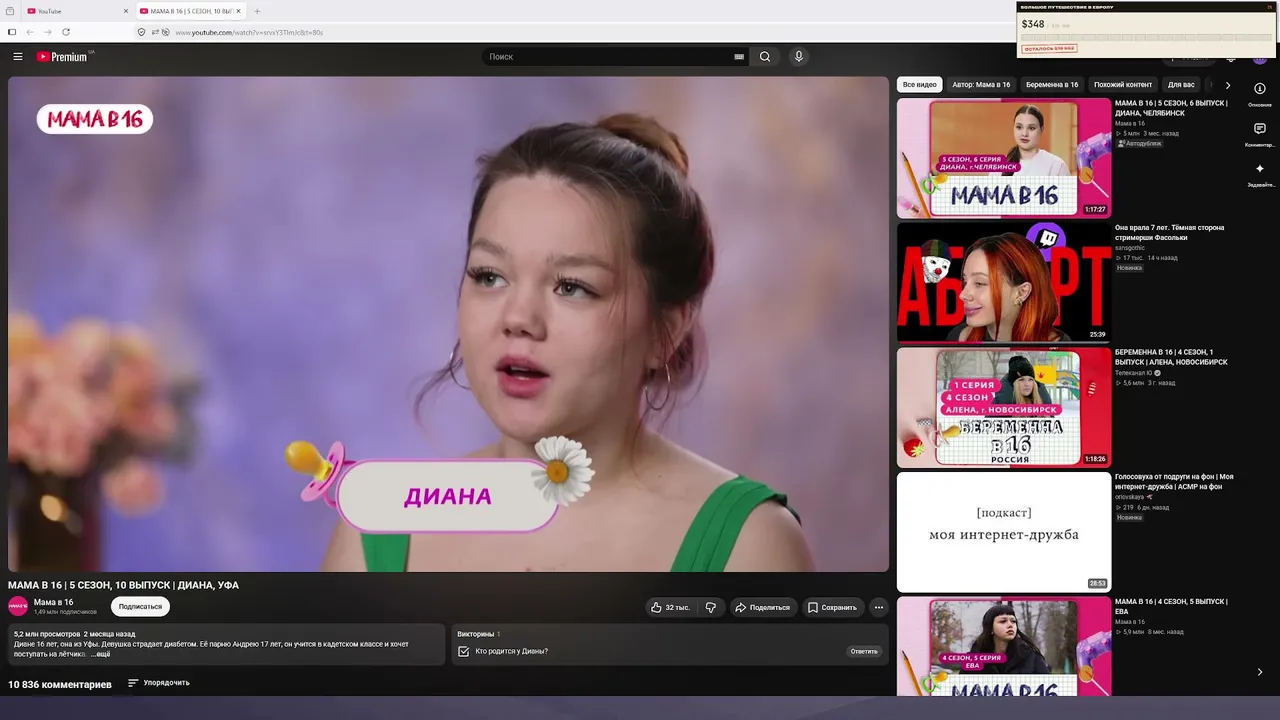This screenshot has height=720, width=1280.
Task: Close the YouTube browser tab
Action: pos(126,11)
